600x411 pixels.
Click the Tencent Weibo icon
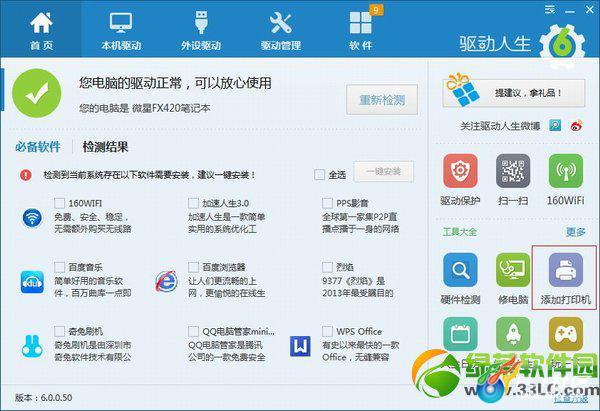tap(555, 126)
